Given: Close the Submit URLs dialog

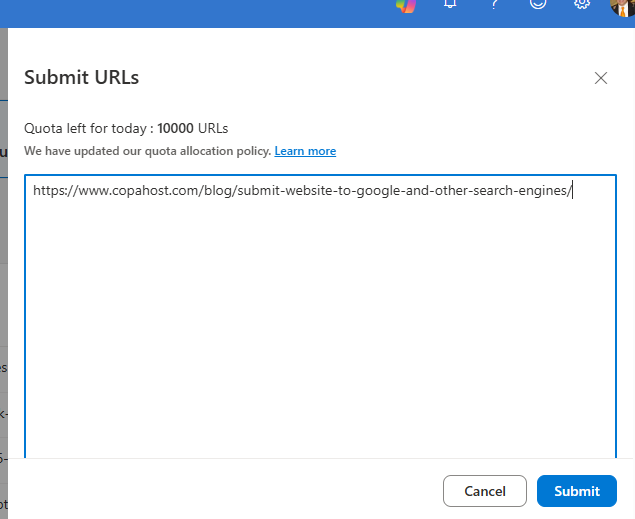Looking at the screenshot, I should click(x=601, y=78).
